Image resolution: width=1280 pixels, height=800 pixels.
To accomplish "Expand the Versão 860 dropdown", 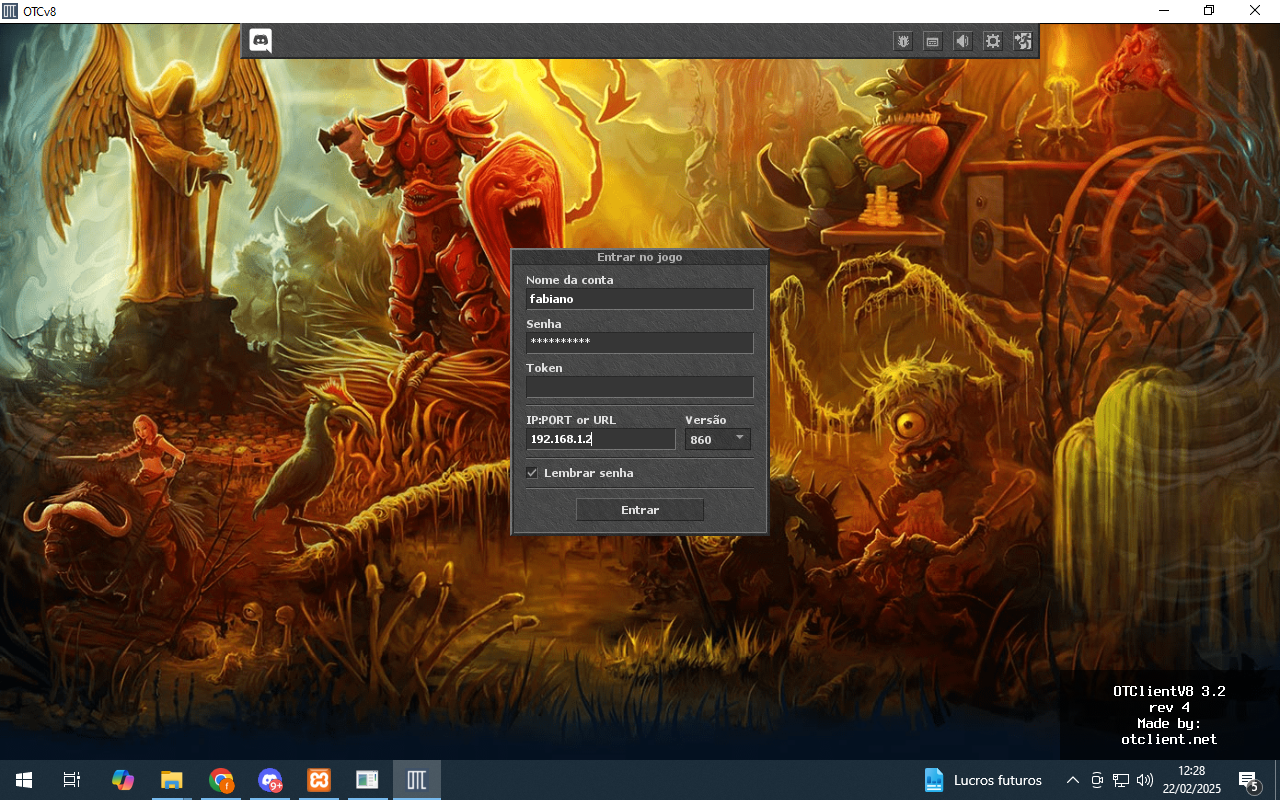I will [x=718, y=439].
